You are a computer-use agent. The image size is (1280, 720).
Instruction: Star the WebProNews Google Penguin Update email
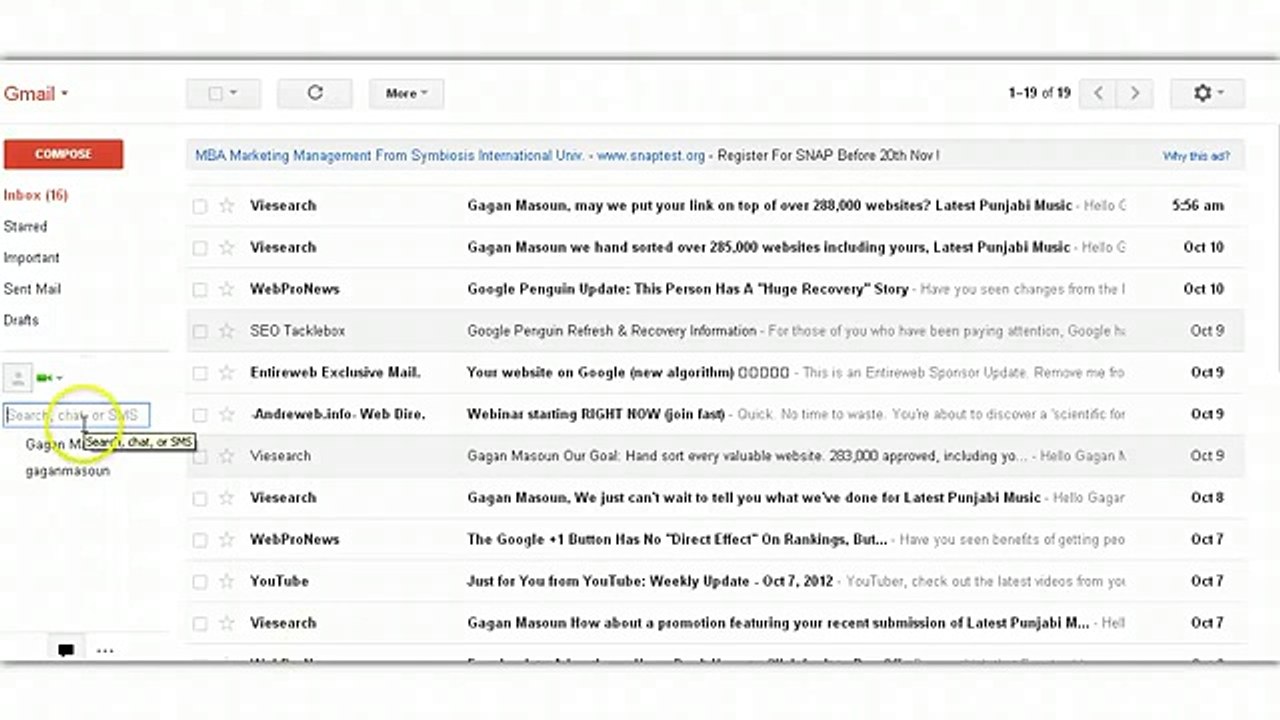coord(227,289)
